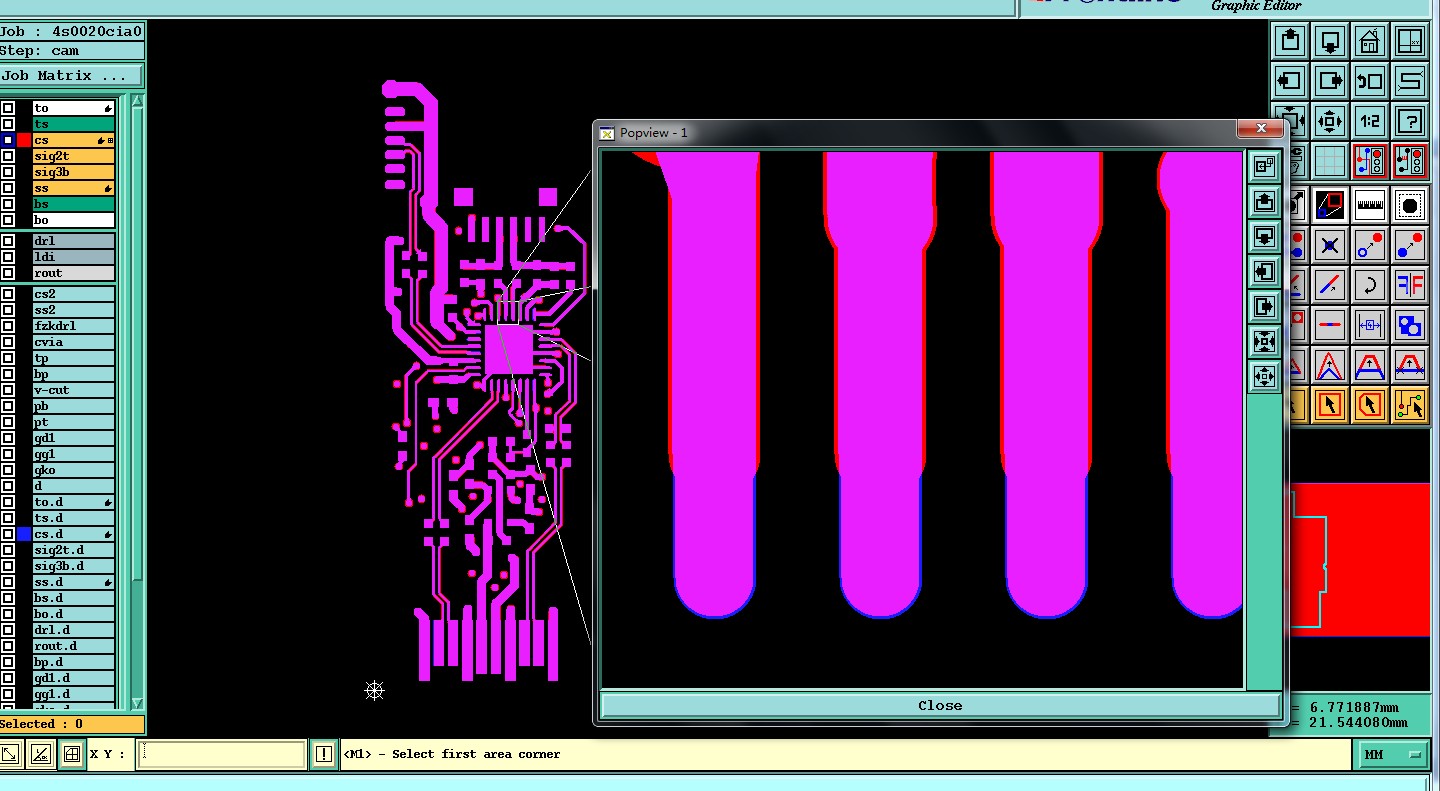Click the Close button in Popview
Viewport: 1440px width, 791px height.
(x=940, y=705)
